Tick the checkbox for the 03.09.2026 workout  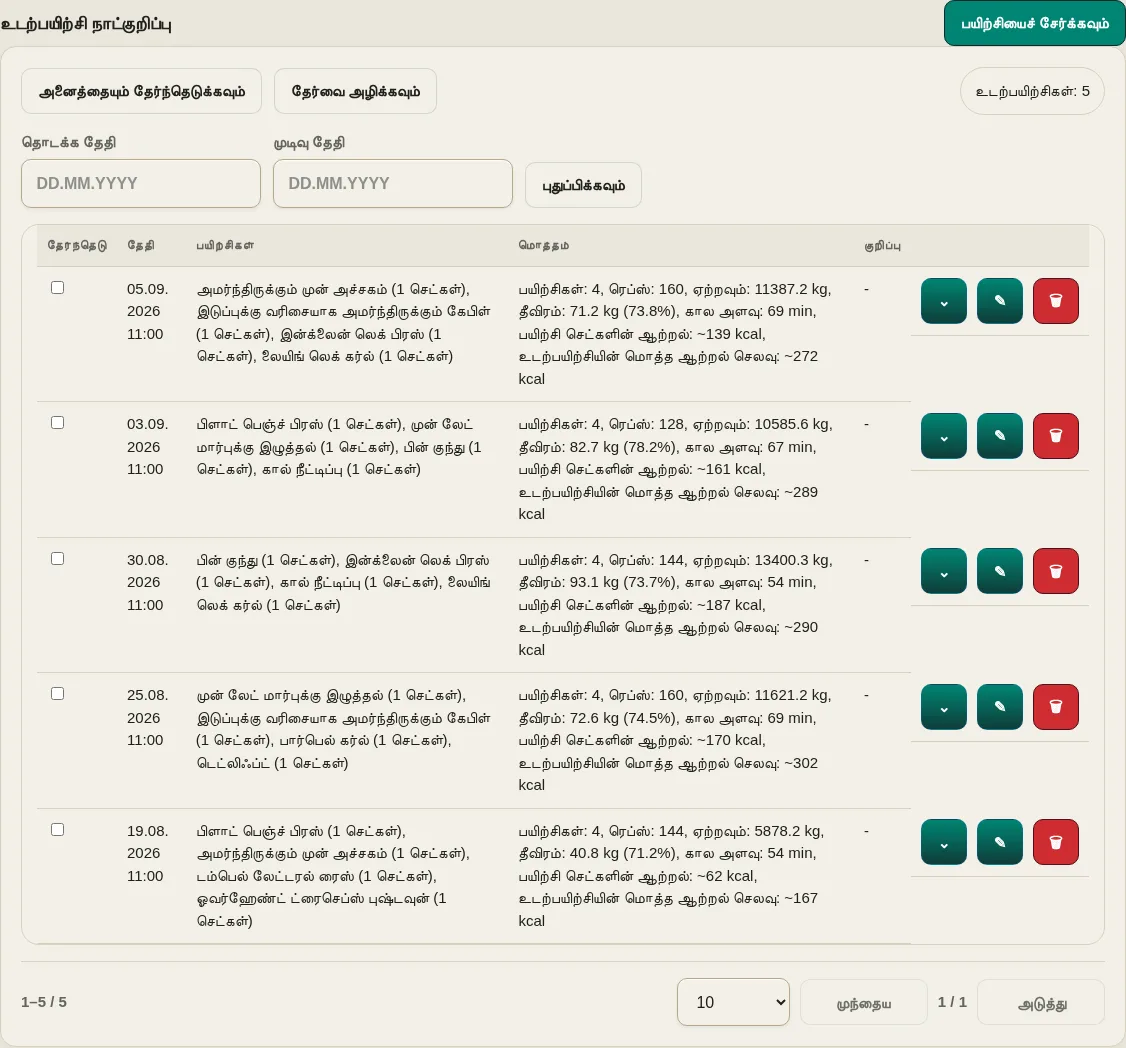tap(57, 422)
